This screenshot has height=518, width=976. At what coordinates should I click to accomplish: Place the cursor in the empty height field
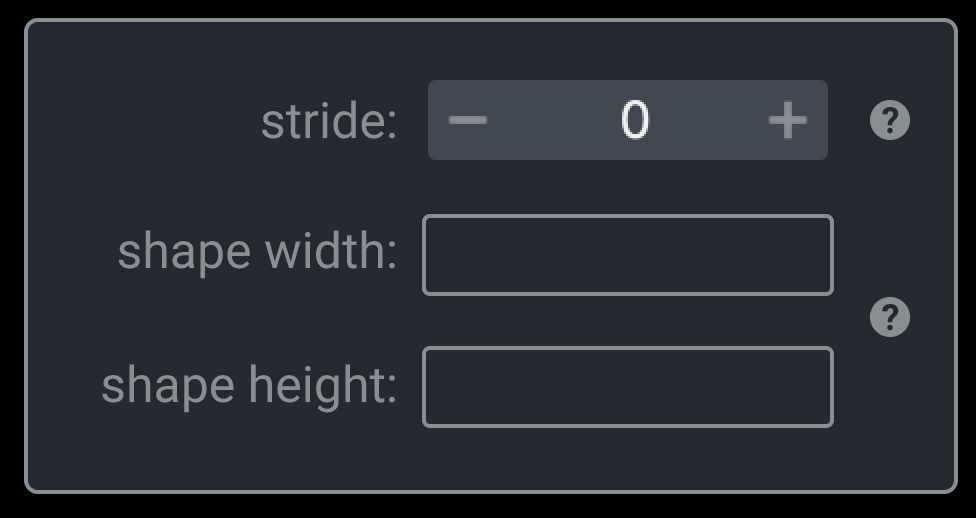(627, 387)
